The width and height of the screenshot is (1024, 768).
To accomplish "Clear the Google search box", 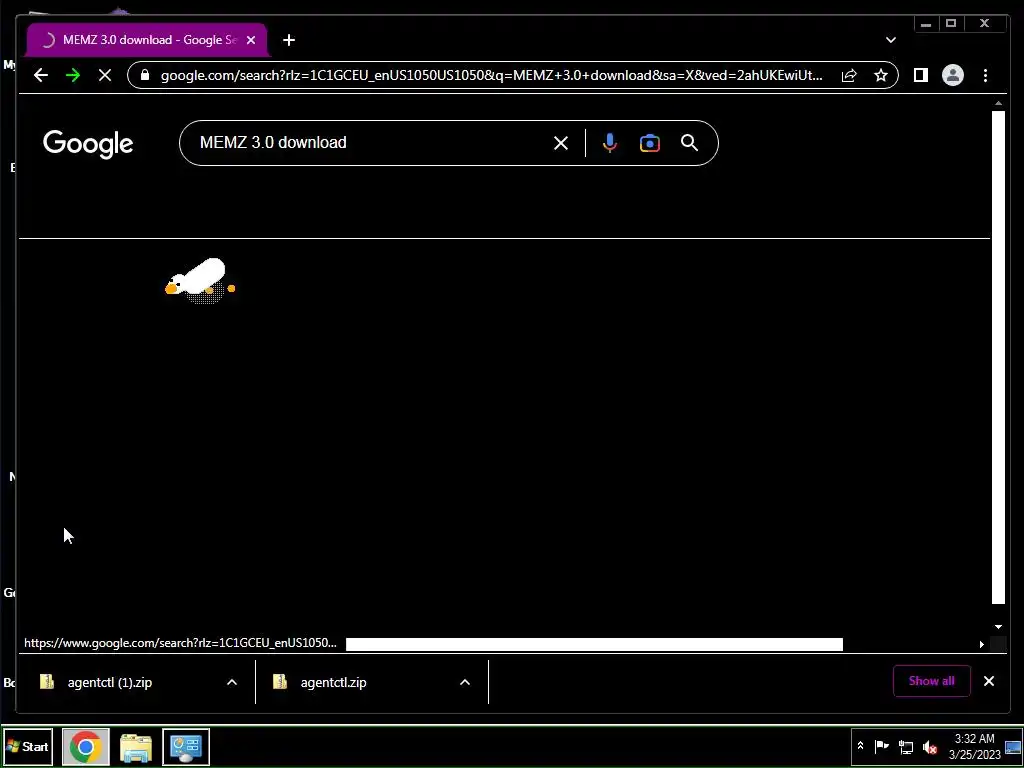I will pyautogui.click(x=561, y=143).
